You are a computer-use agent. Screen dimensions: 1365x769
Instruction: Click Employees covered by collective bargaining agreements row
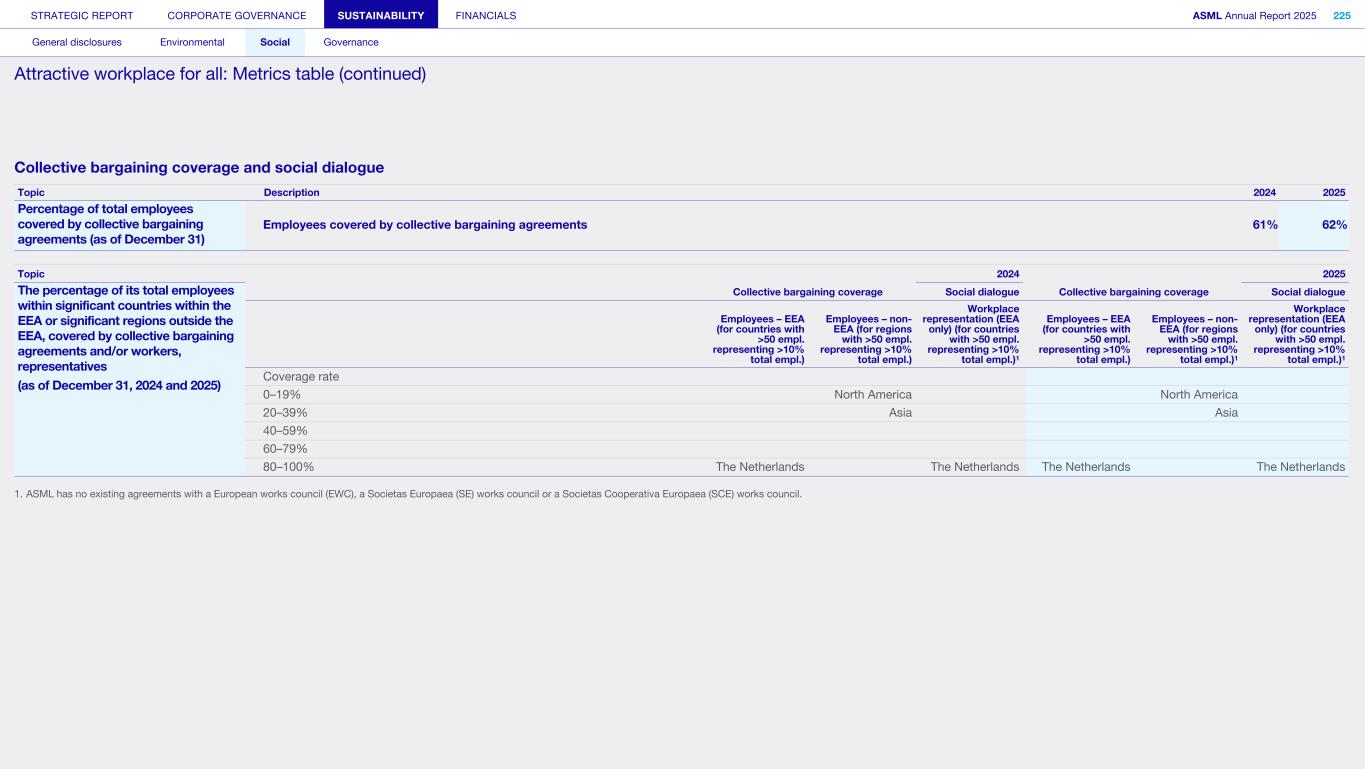point(425,225)
